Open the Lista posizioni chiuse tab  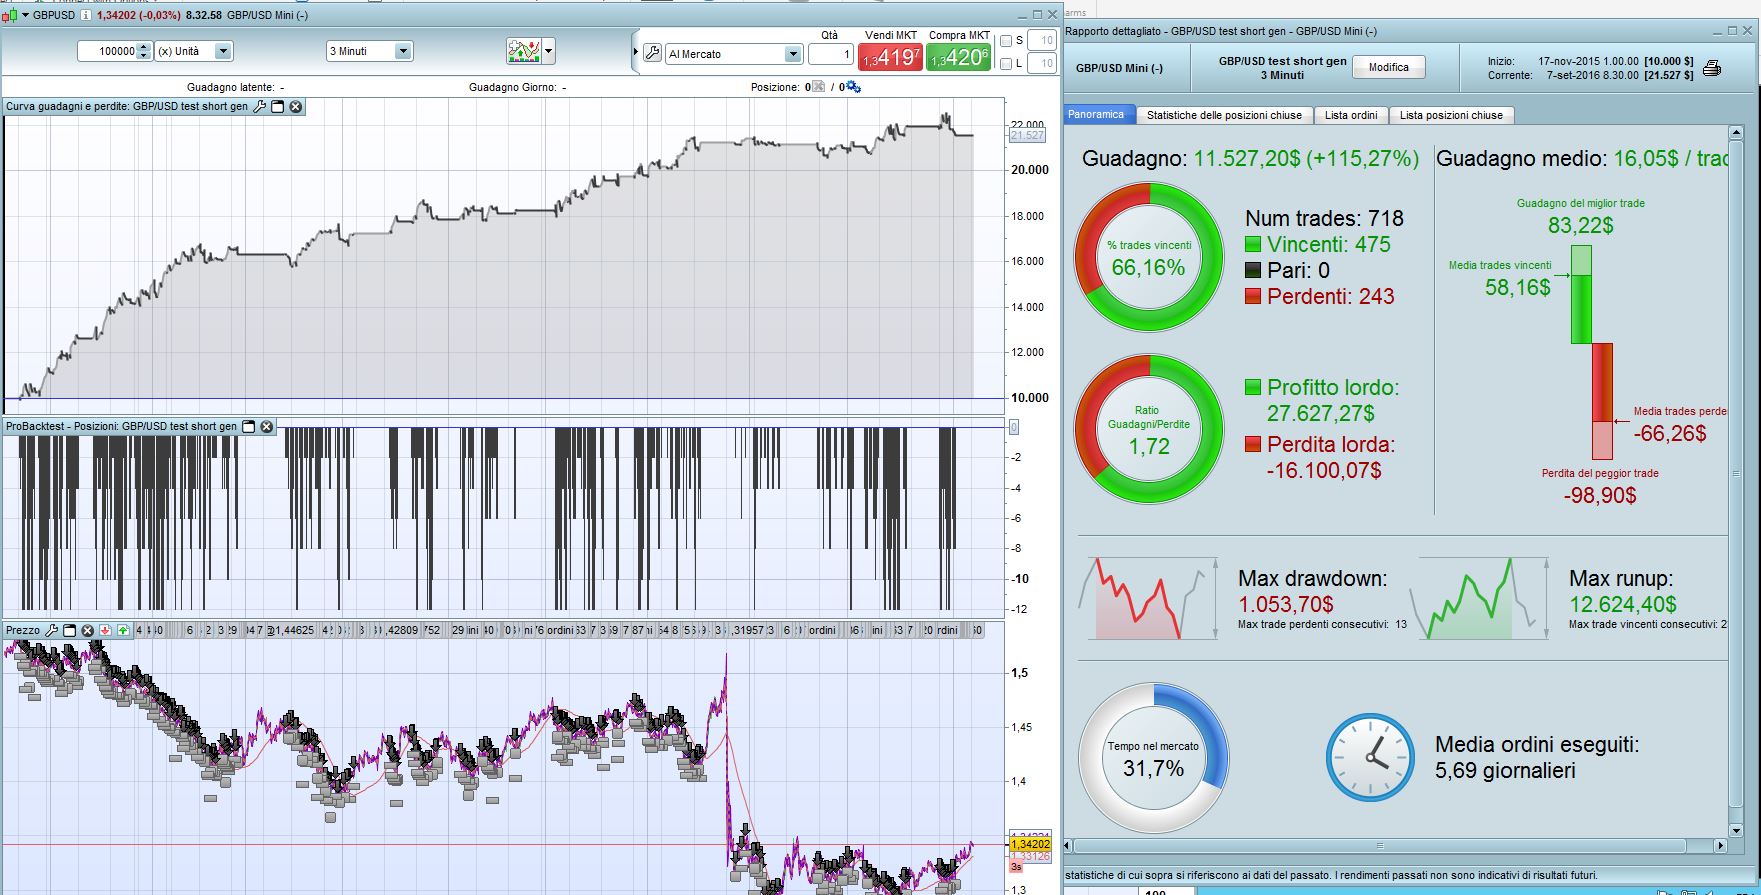coord(1451,115)
